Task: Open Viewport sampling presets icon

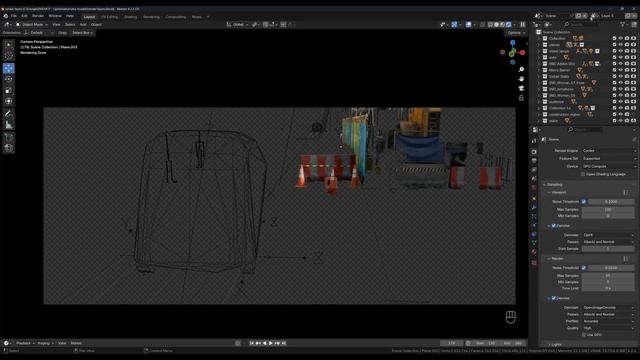Action: 626,192
